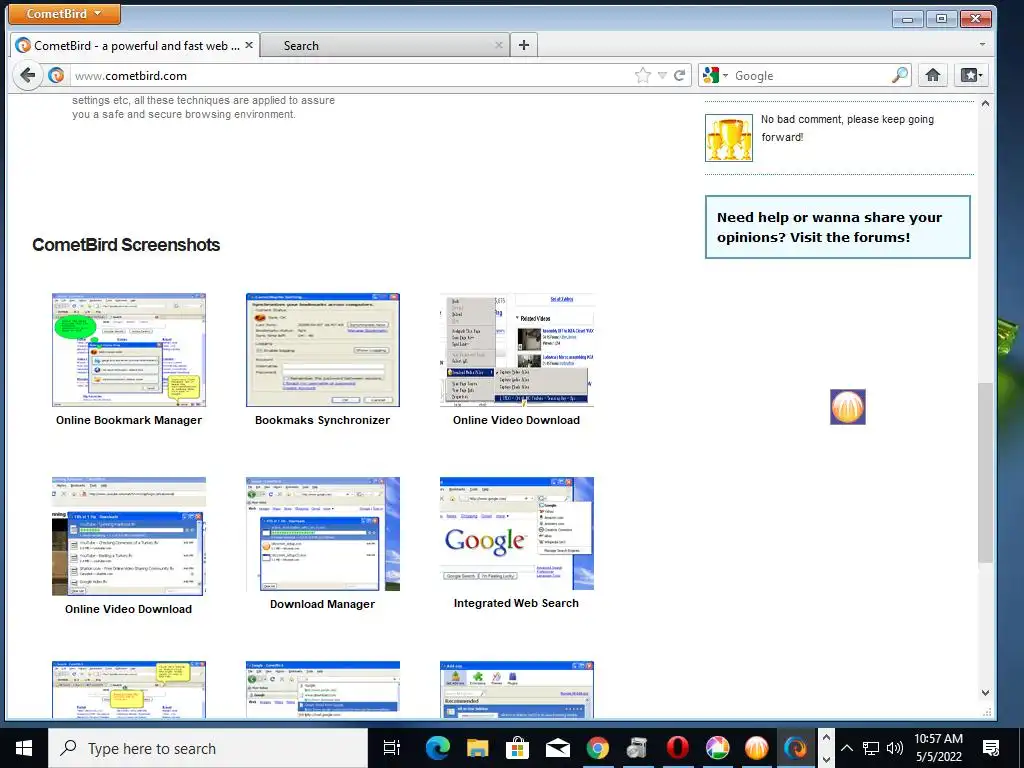This screenshot has width=1024, height=768.
Task: Click the search magnifier icon in search box
Action: tap(900, 76)
